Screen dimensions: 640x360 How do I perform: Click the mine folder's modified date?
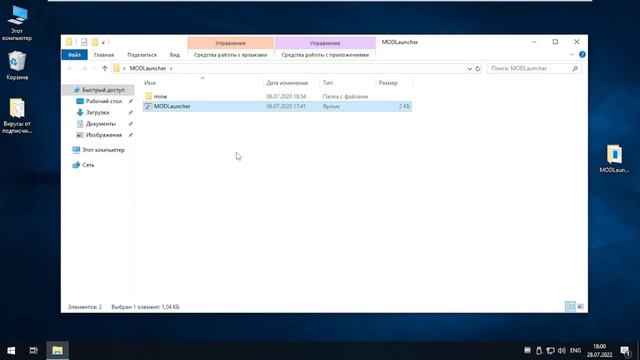click(286, 96)
